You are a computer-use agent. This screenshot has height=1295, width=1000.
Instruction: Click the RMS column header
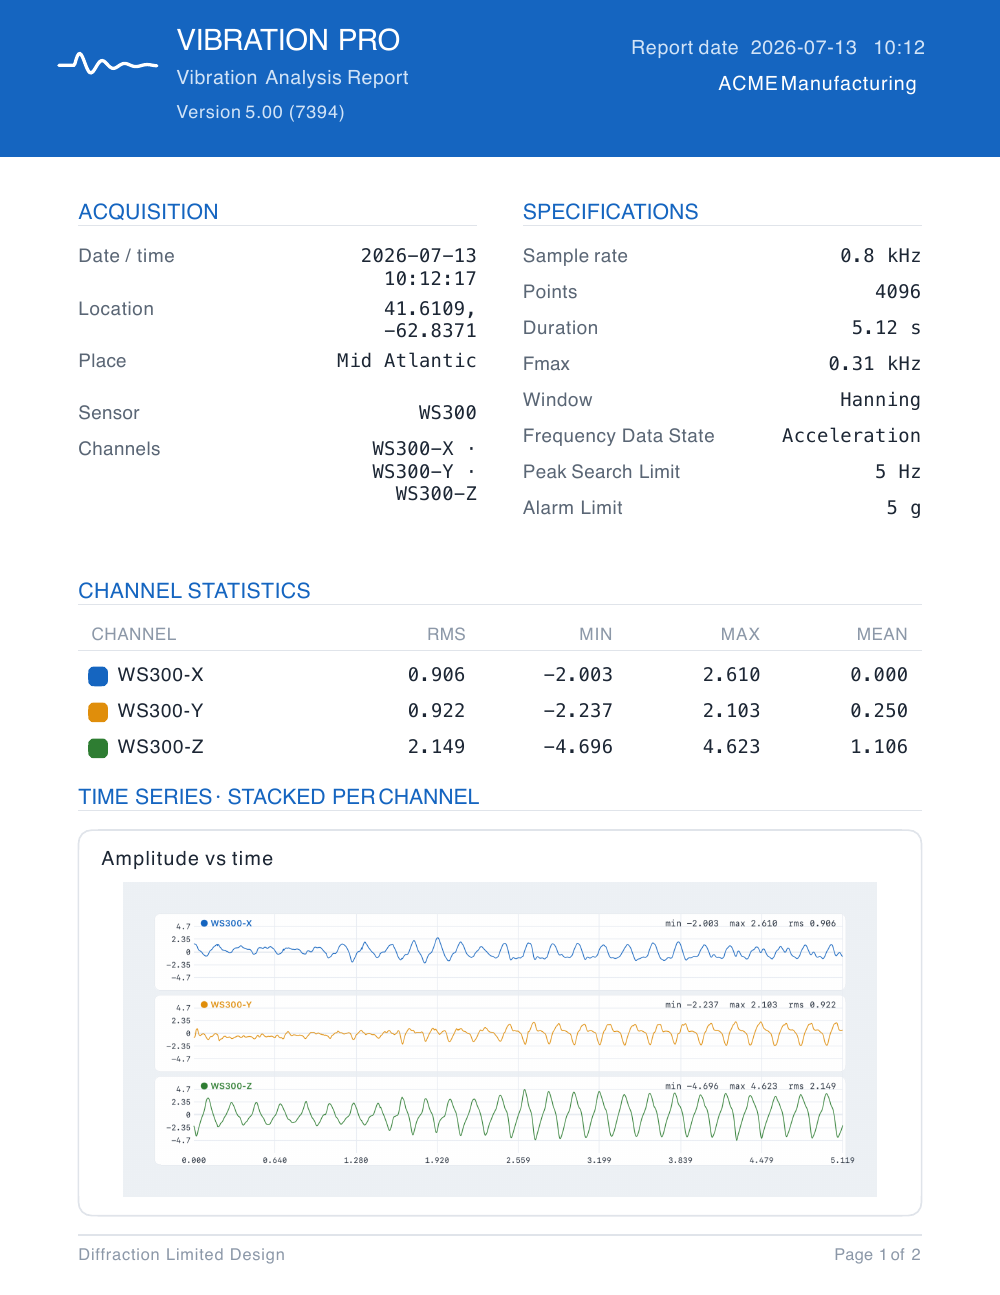point(446,634)
